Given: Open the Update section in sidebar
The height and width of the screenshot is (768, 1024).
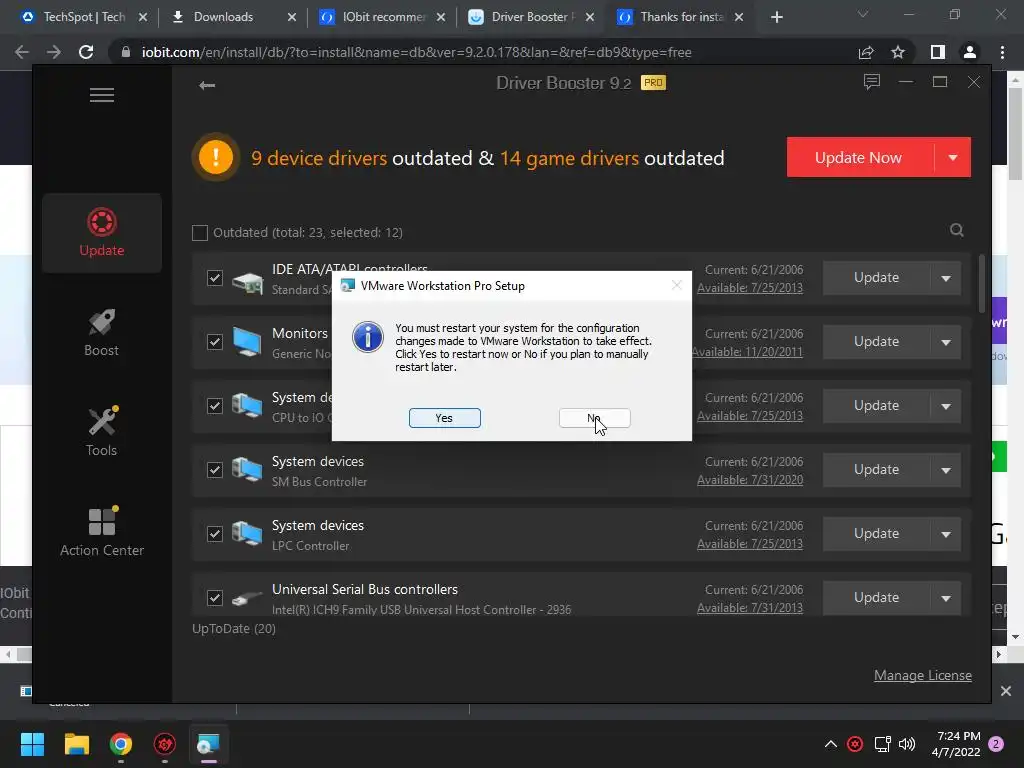Looking at the screenshot, I should pos(102,232).
